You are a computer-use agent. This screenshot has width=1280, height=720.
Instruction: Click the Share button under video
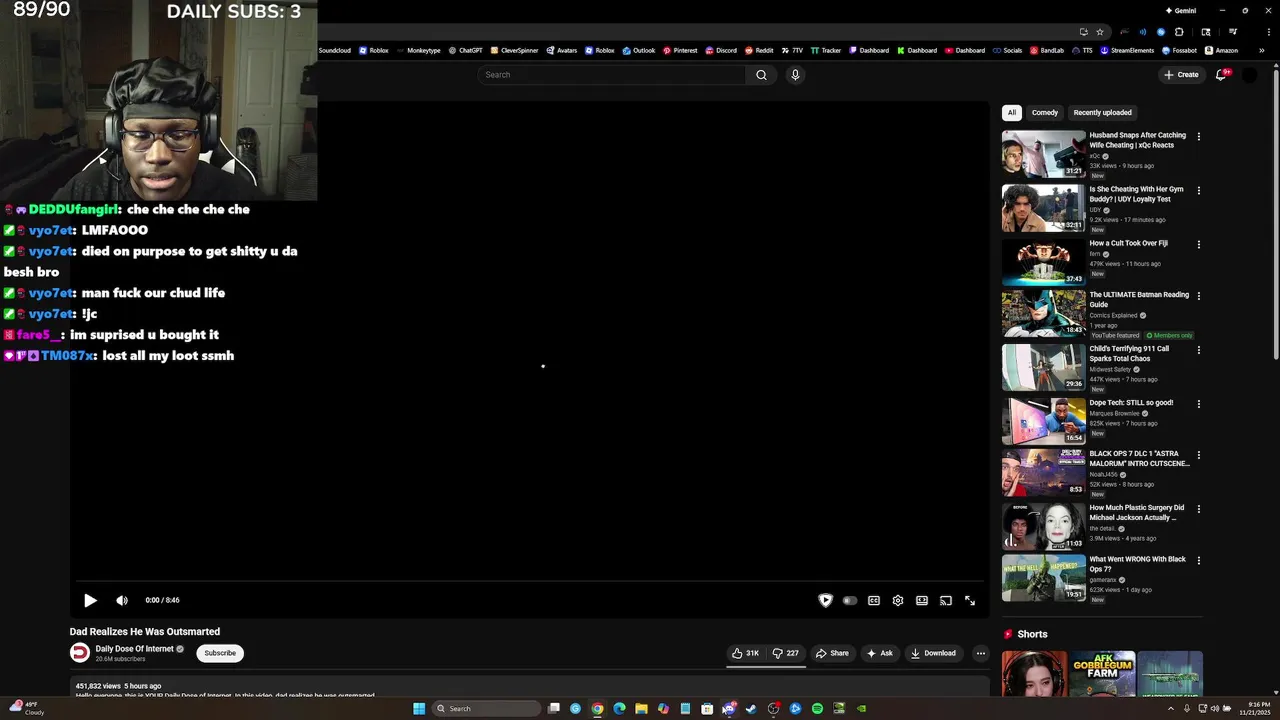click(x=832, y=653)
